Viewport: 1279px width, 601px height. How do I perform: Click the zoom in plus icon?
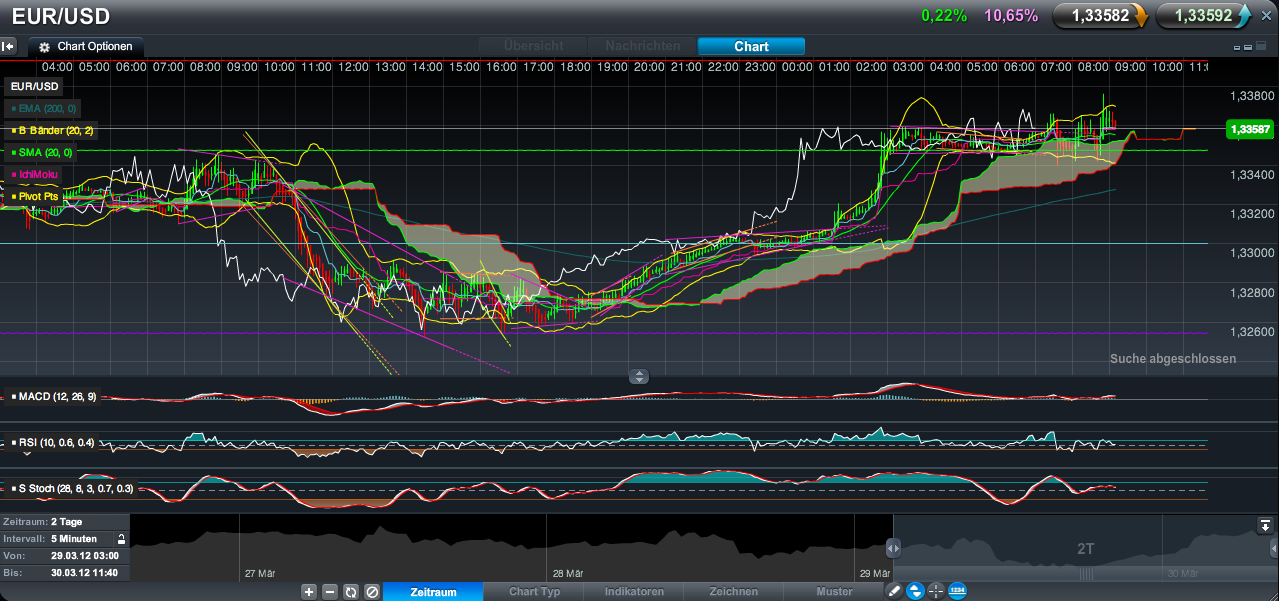(x=309, y=591)
